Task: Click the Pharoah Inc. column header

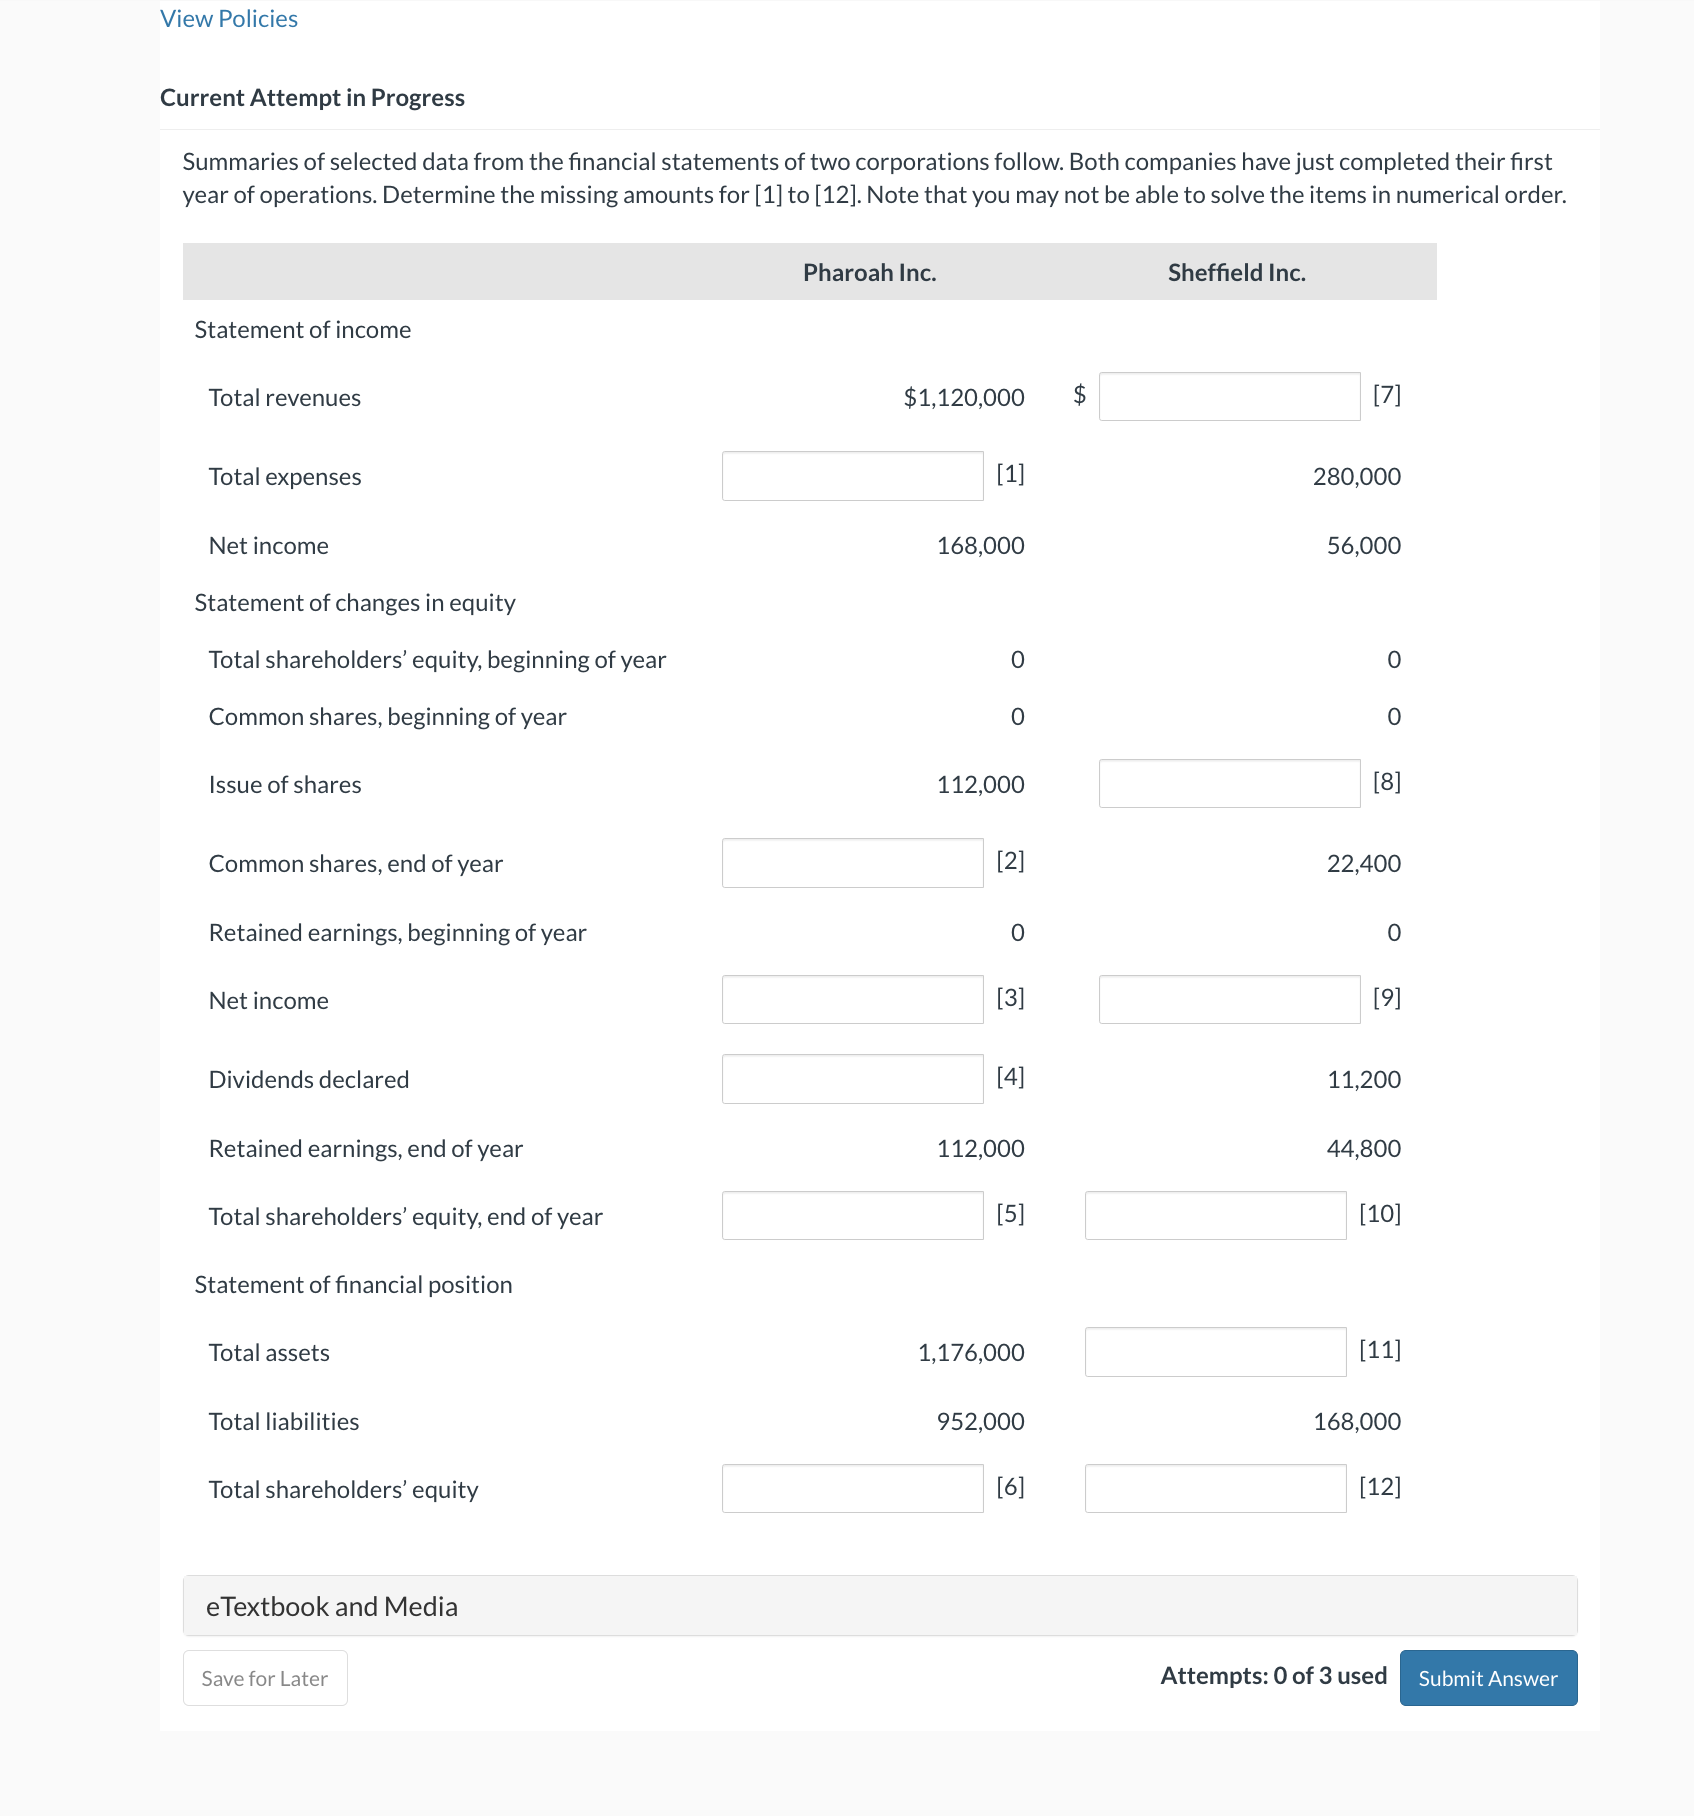Action: pos(869,271)
